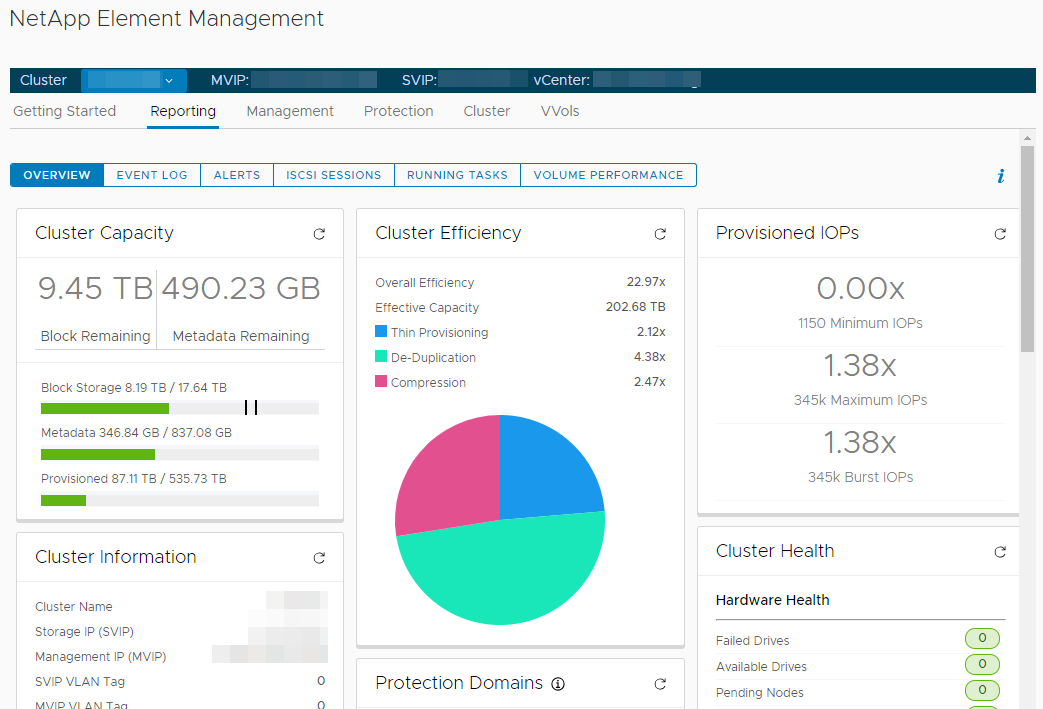This screenshot has height=709, width=1043.
Task: Refresh the Protection Domains panel
Action: point(660,684)
